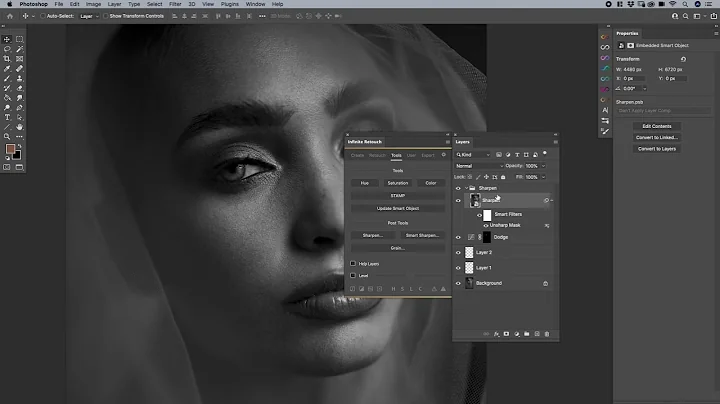Click Smart Sharpen button

coord(422,236)
